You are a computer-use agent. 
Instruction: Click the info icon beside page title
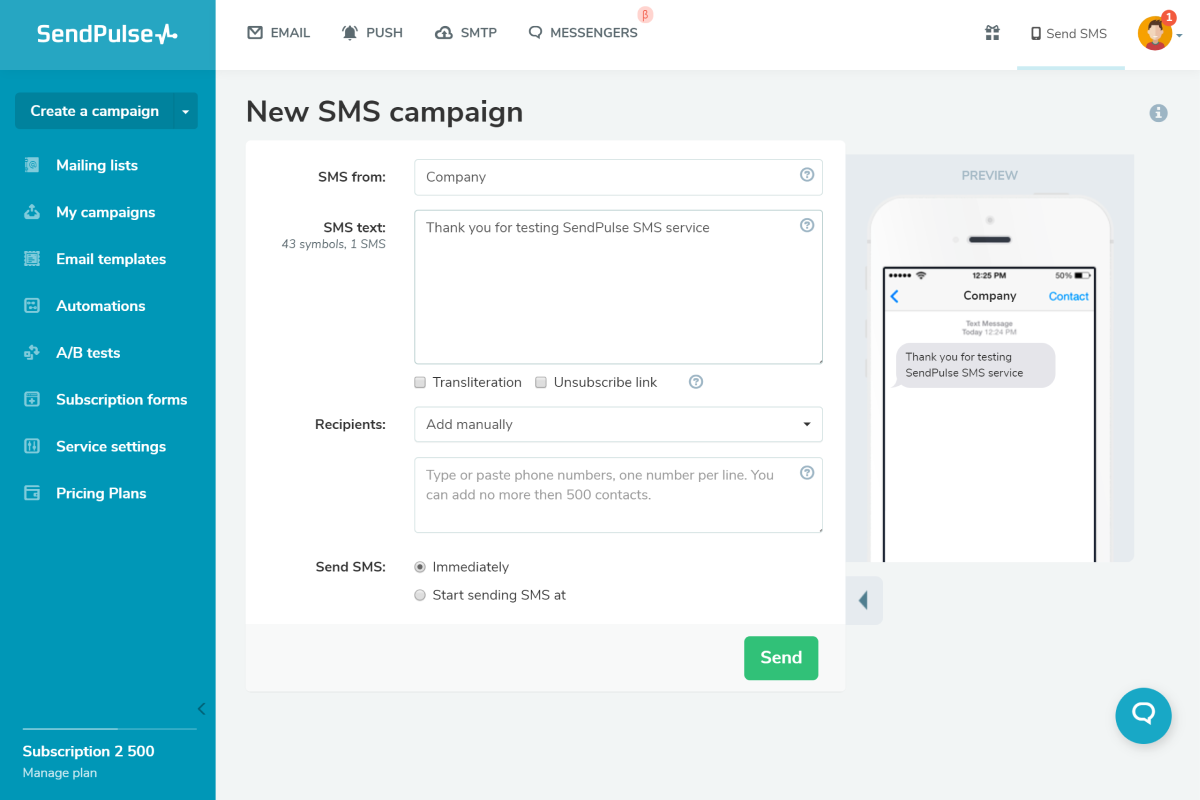[x=1158, y=113]
